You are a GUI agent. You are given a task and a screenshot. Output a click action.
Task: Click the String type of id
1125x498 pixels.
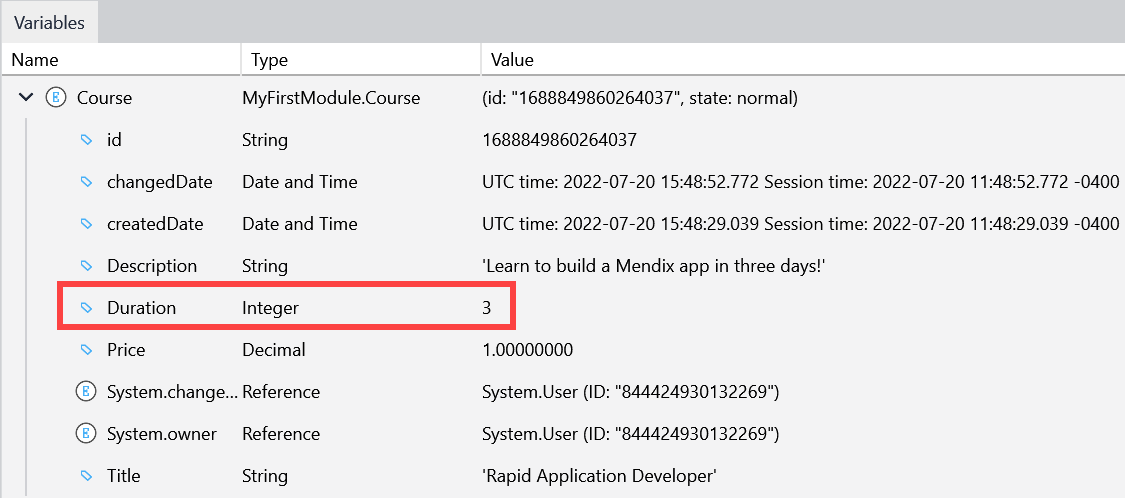tap(265, 140)
